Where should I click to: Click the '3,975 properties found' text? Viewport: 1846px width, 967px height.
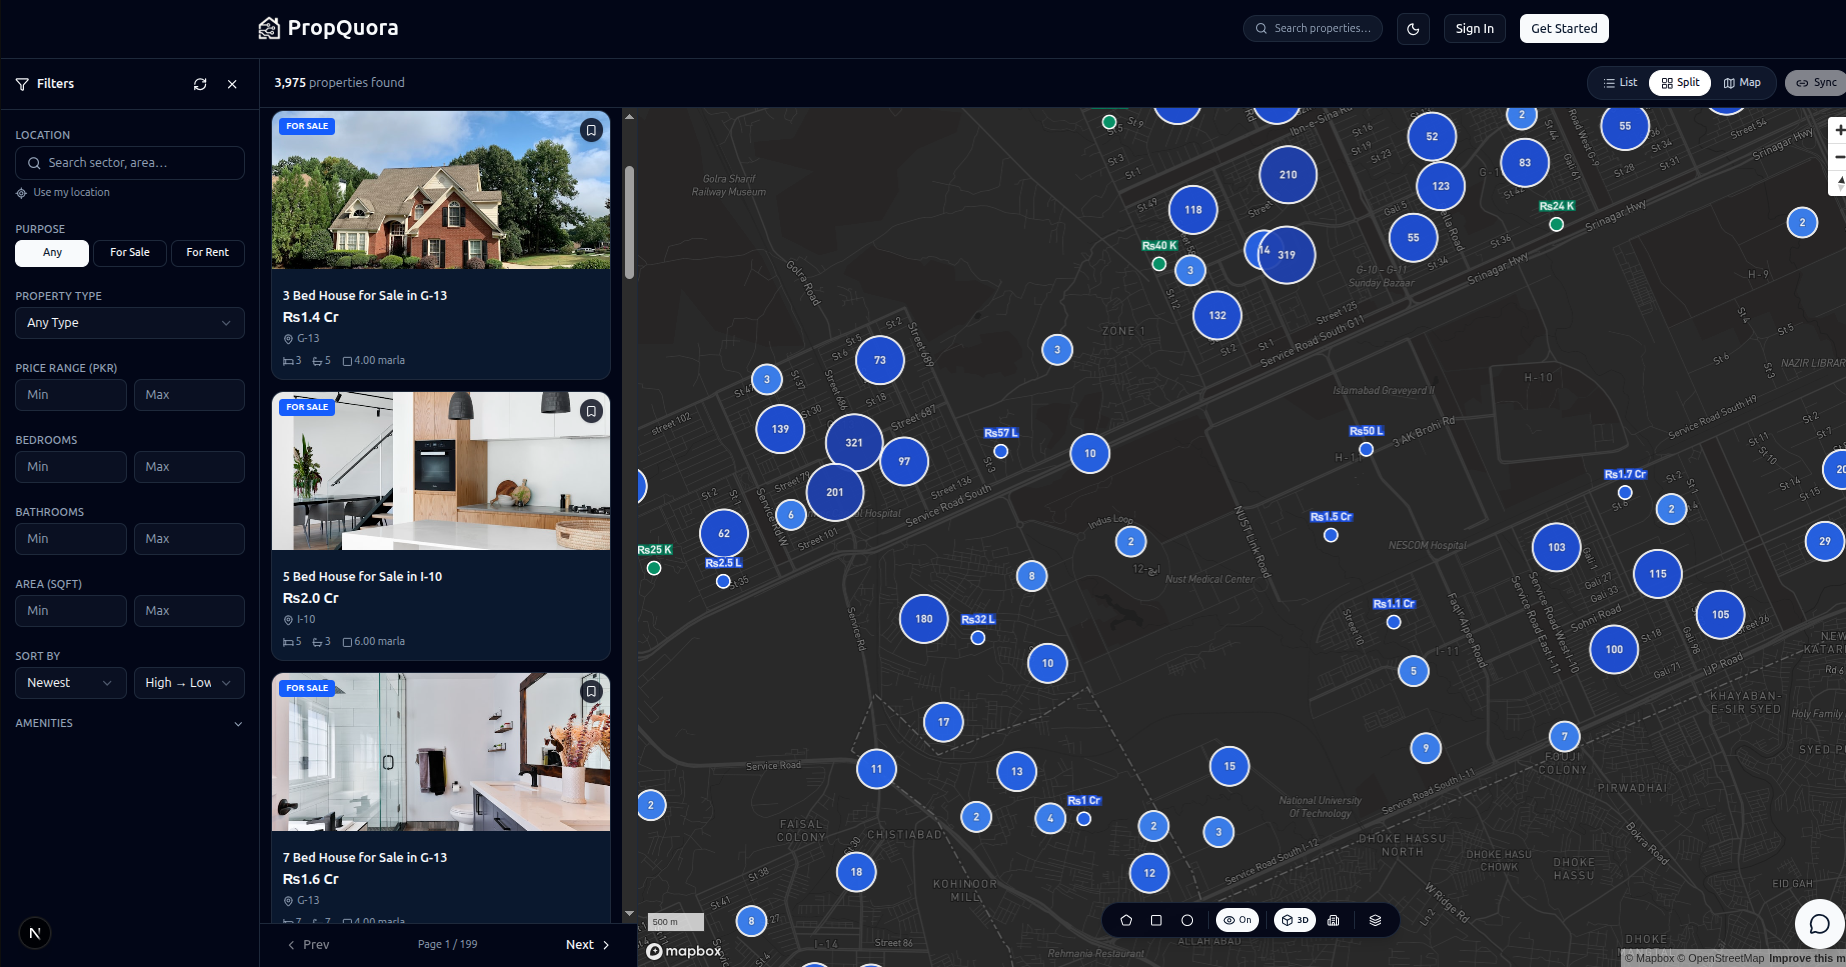point(340,83)
